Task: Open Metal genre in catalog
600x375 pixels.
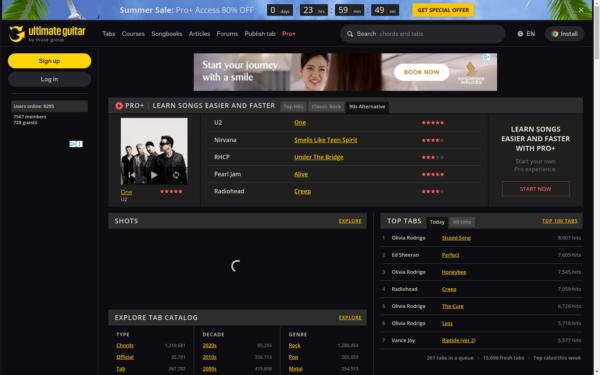Action: (295, 369)
